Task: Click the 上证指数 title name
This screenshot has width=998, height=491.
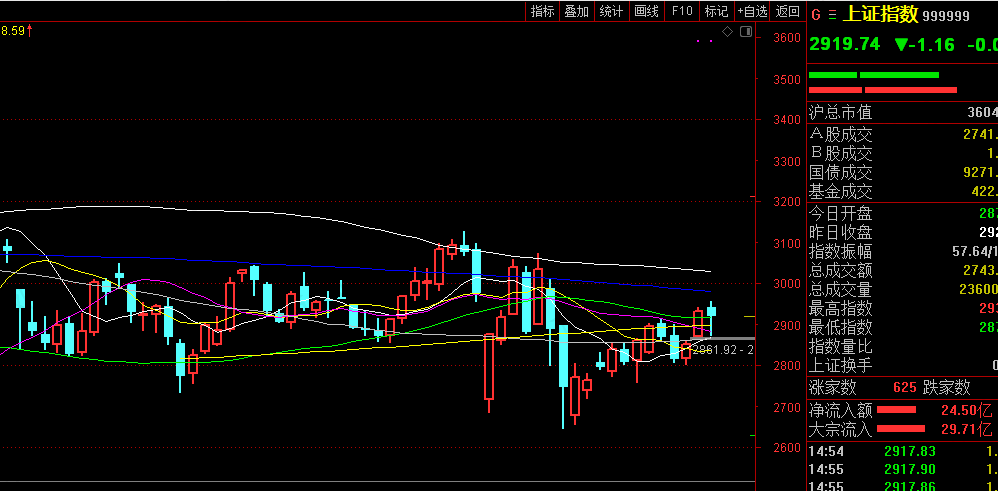Action: pyautogui.click(x=881, y=15)
